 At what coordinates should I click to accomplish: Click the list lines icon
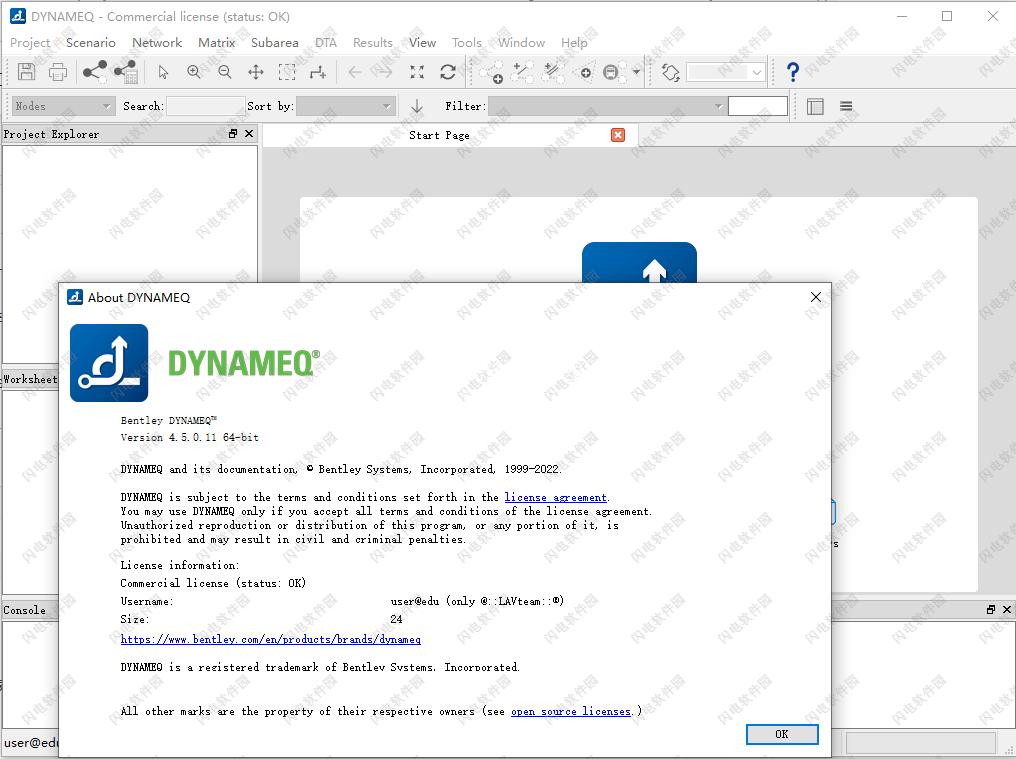tap(846, 106)
